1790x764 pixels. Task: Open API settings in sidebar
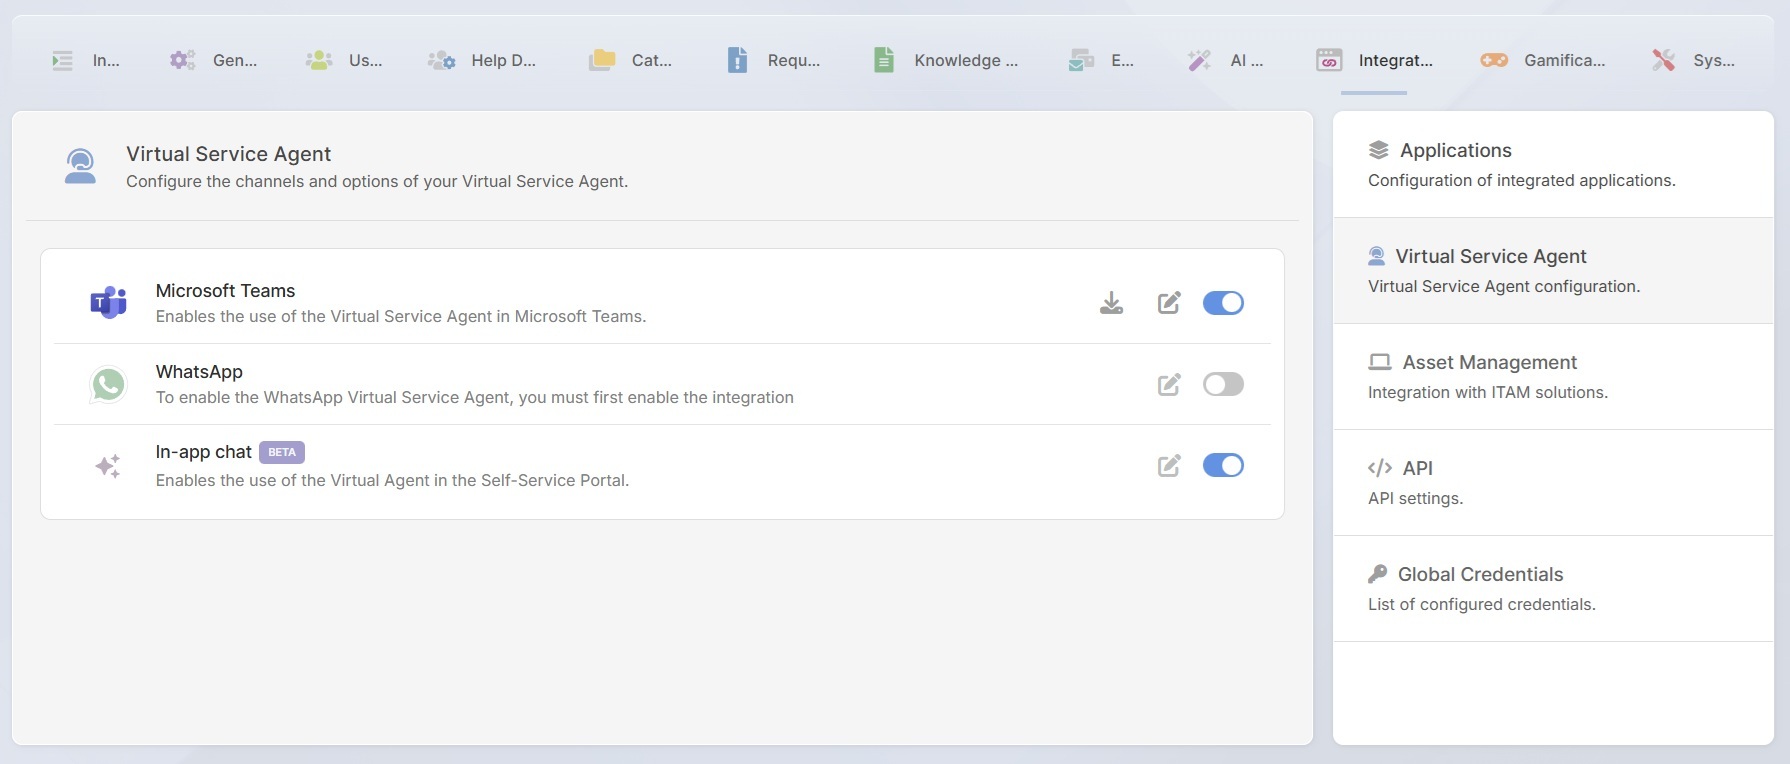1553,482
